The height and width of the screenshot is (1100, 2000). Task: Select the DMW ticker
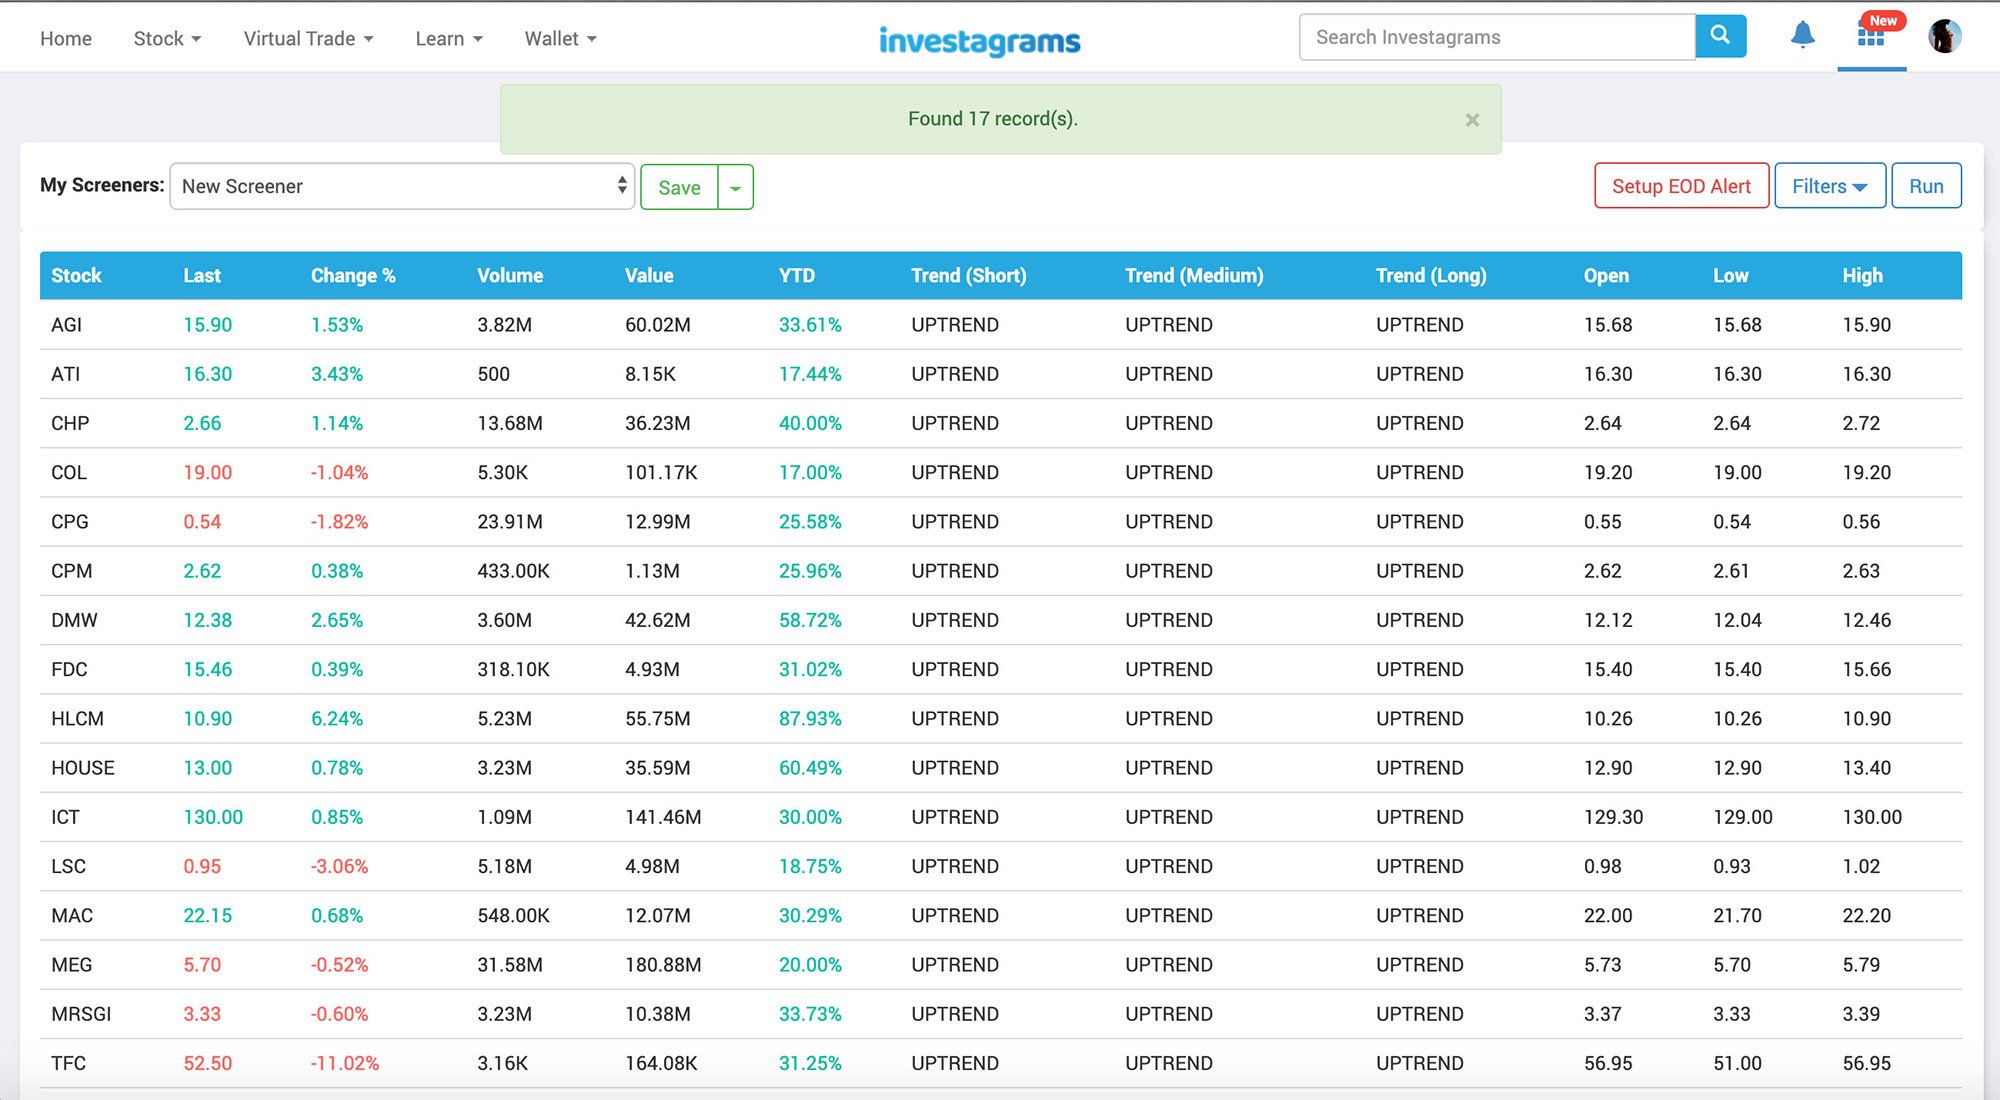74,620
